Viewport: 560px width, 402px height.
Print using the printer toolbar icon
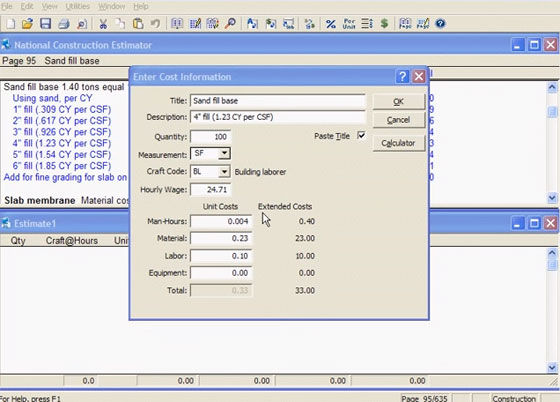pos(64,24)
